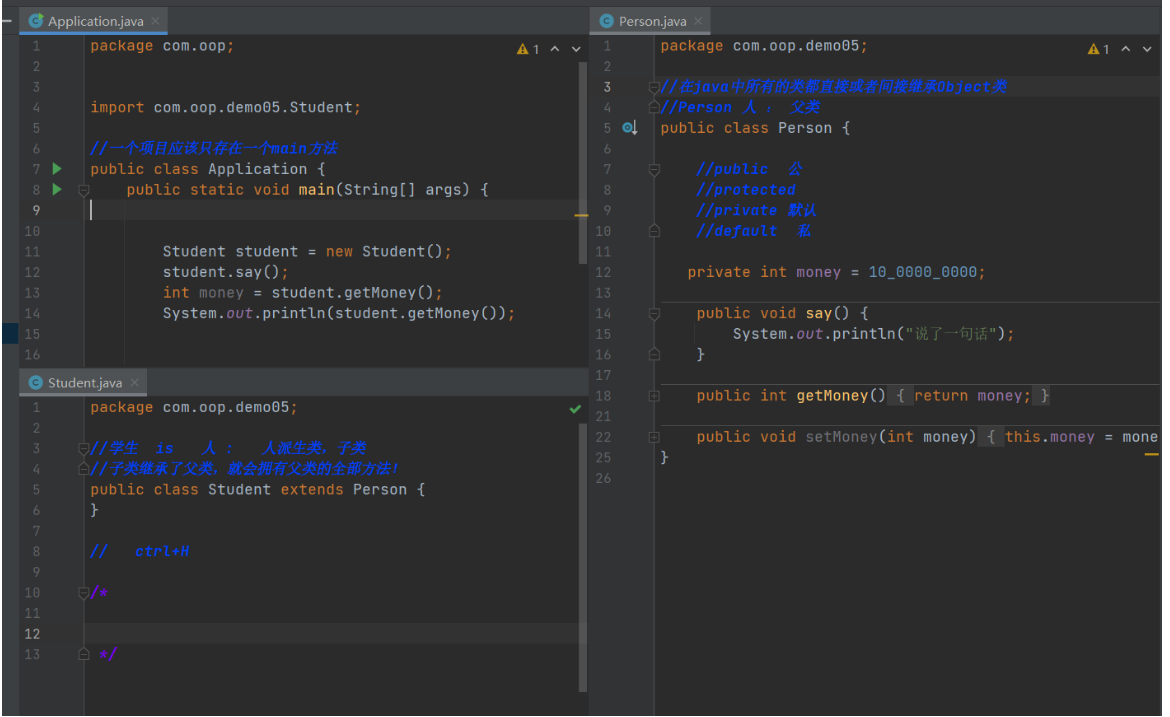Click the '//protected' comment in Person.java
1170x717 pixels.
pos(745,190)
